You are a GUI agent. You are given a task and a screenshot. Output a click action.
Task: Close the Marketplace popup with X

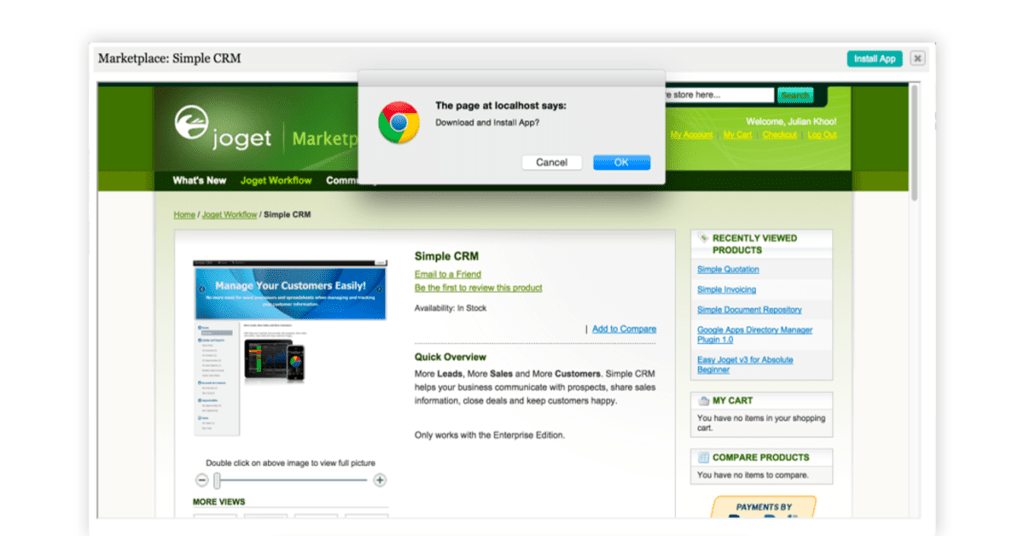point(917,59)
